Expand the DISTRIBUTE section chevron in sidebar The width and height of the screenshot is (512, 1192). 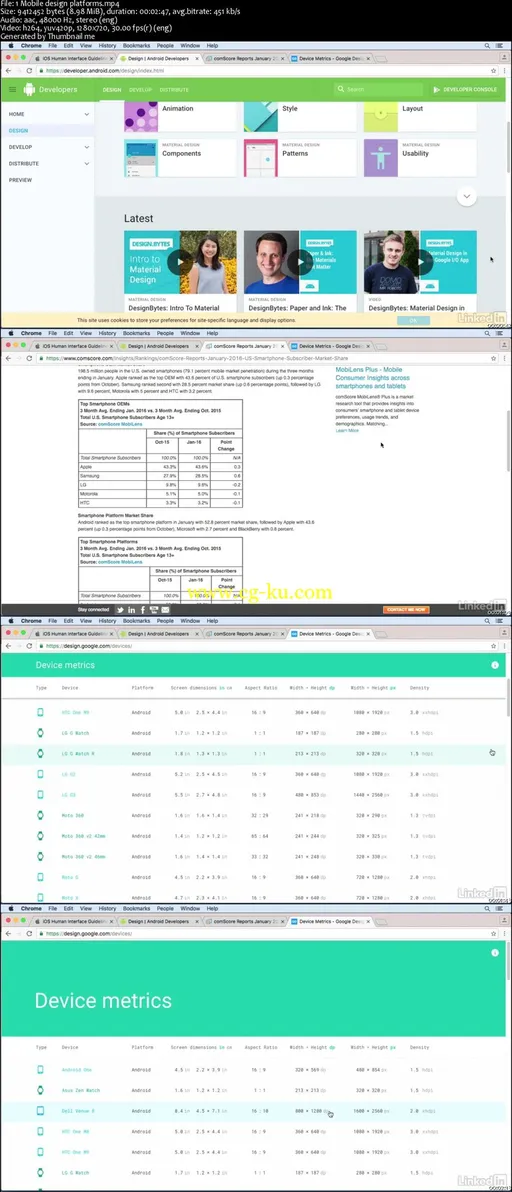[87, 163]
